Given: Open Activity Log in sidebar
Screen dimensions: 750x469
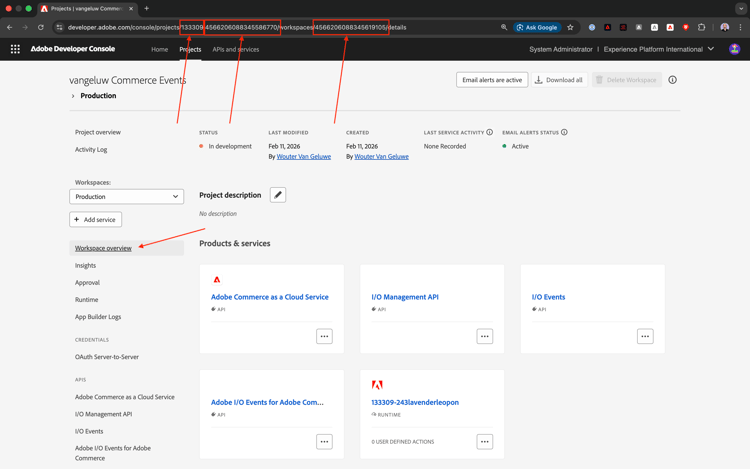Looking at the screenshot, I should click(91, 149).
